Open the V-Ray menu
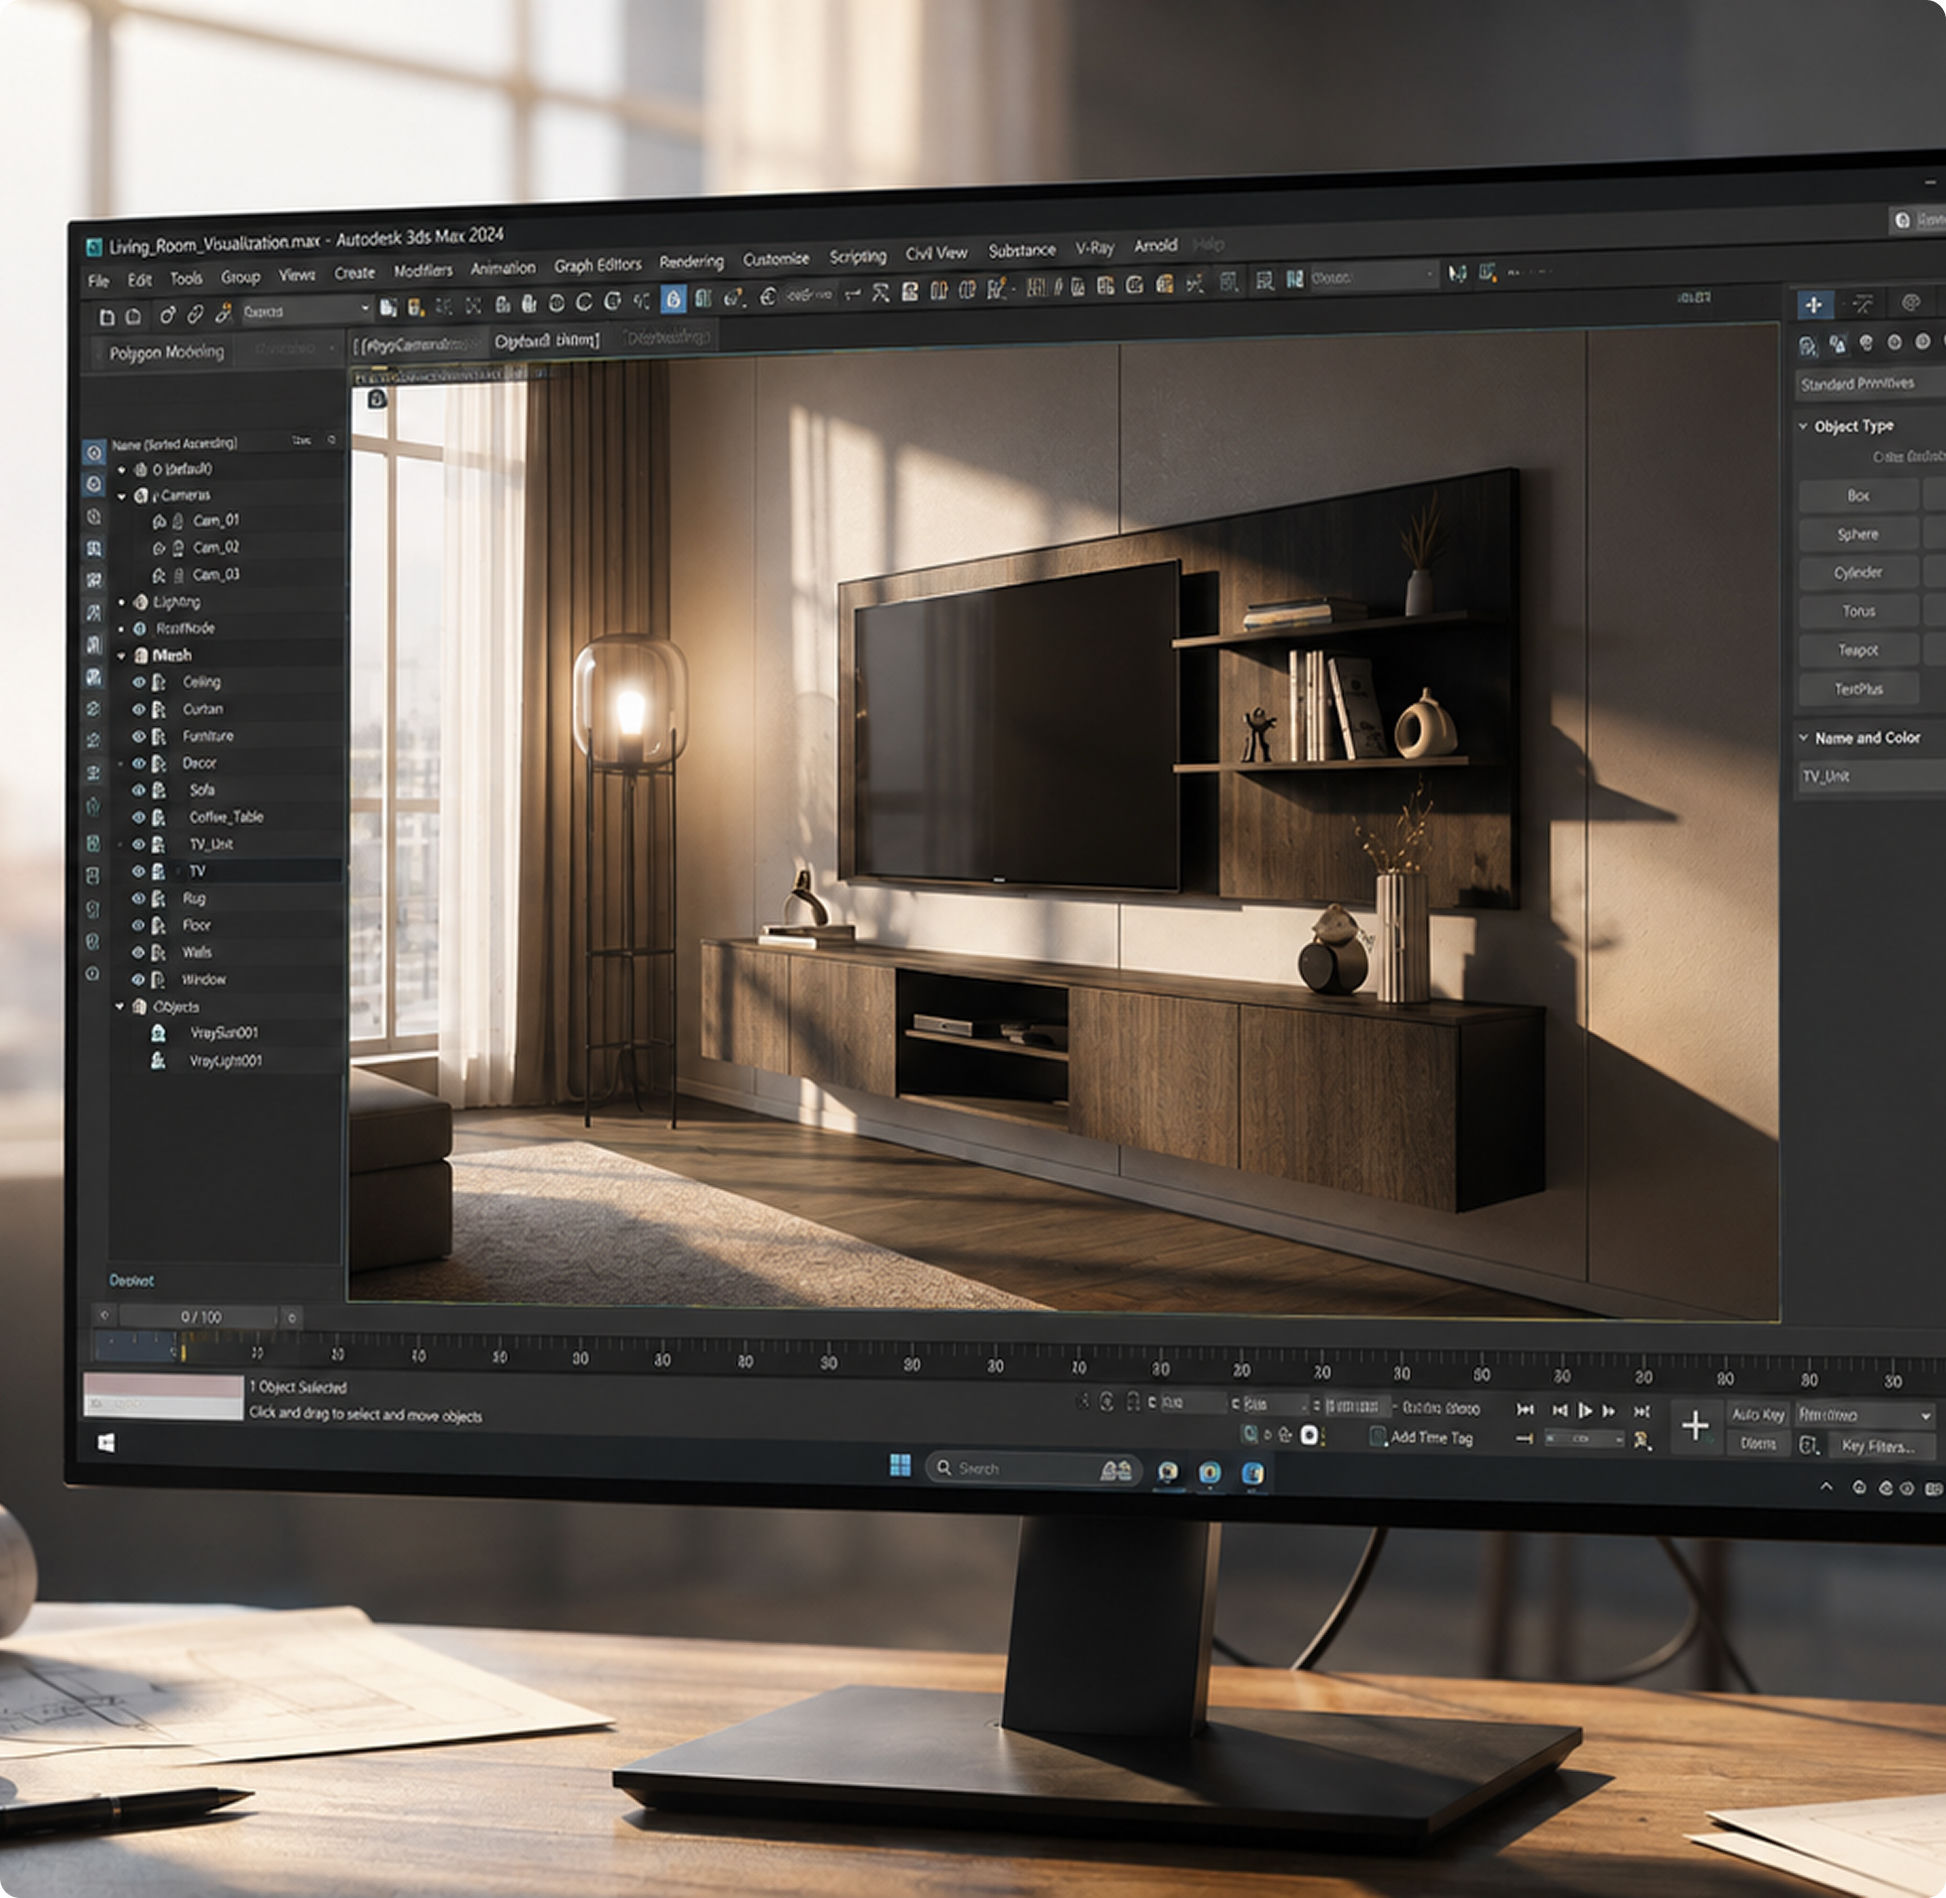Screen dimensions: 1946x1898 [x=1095, y=248]
